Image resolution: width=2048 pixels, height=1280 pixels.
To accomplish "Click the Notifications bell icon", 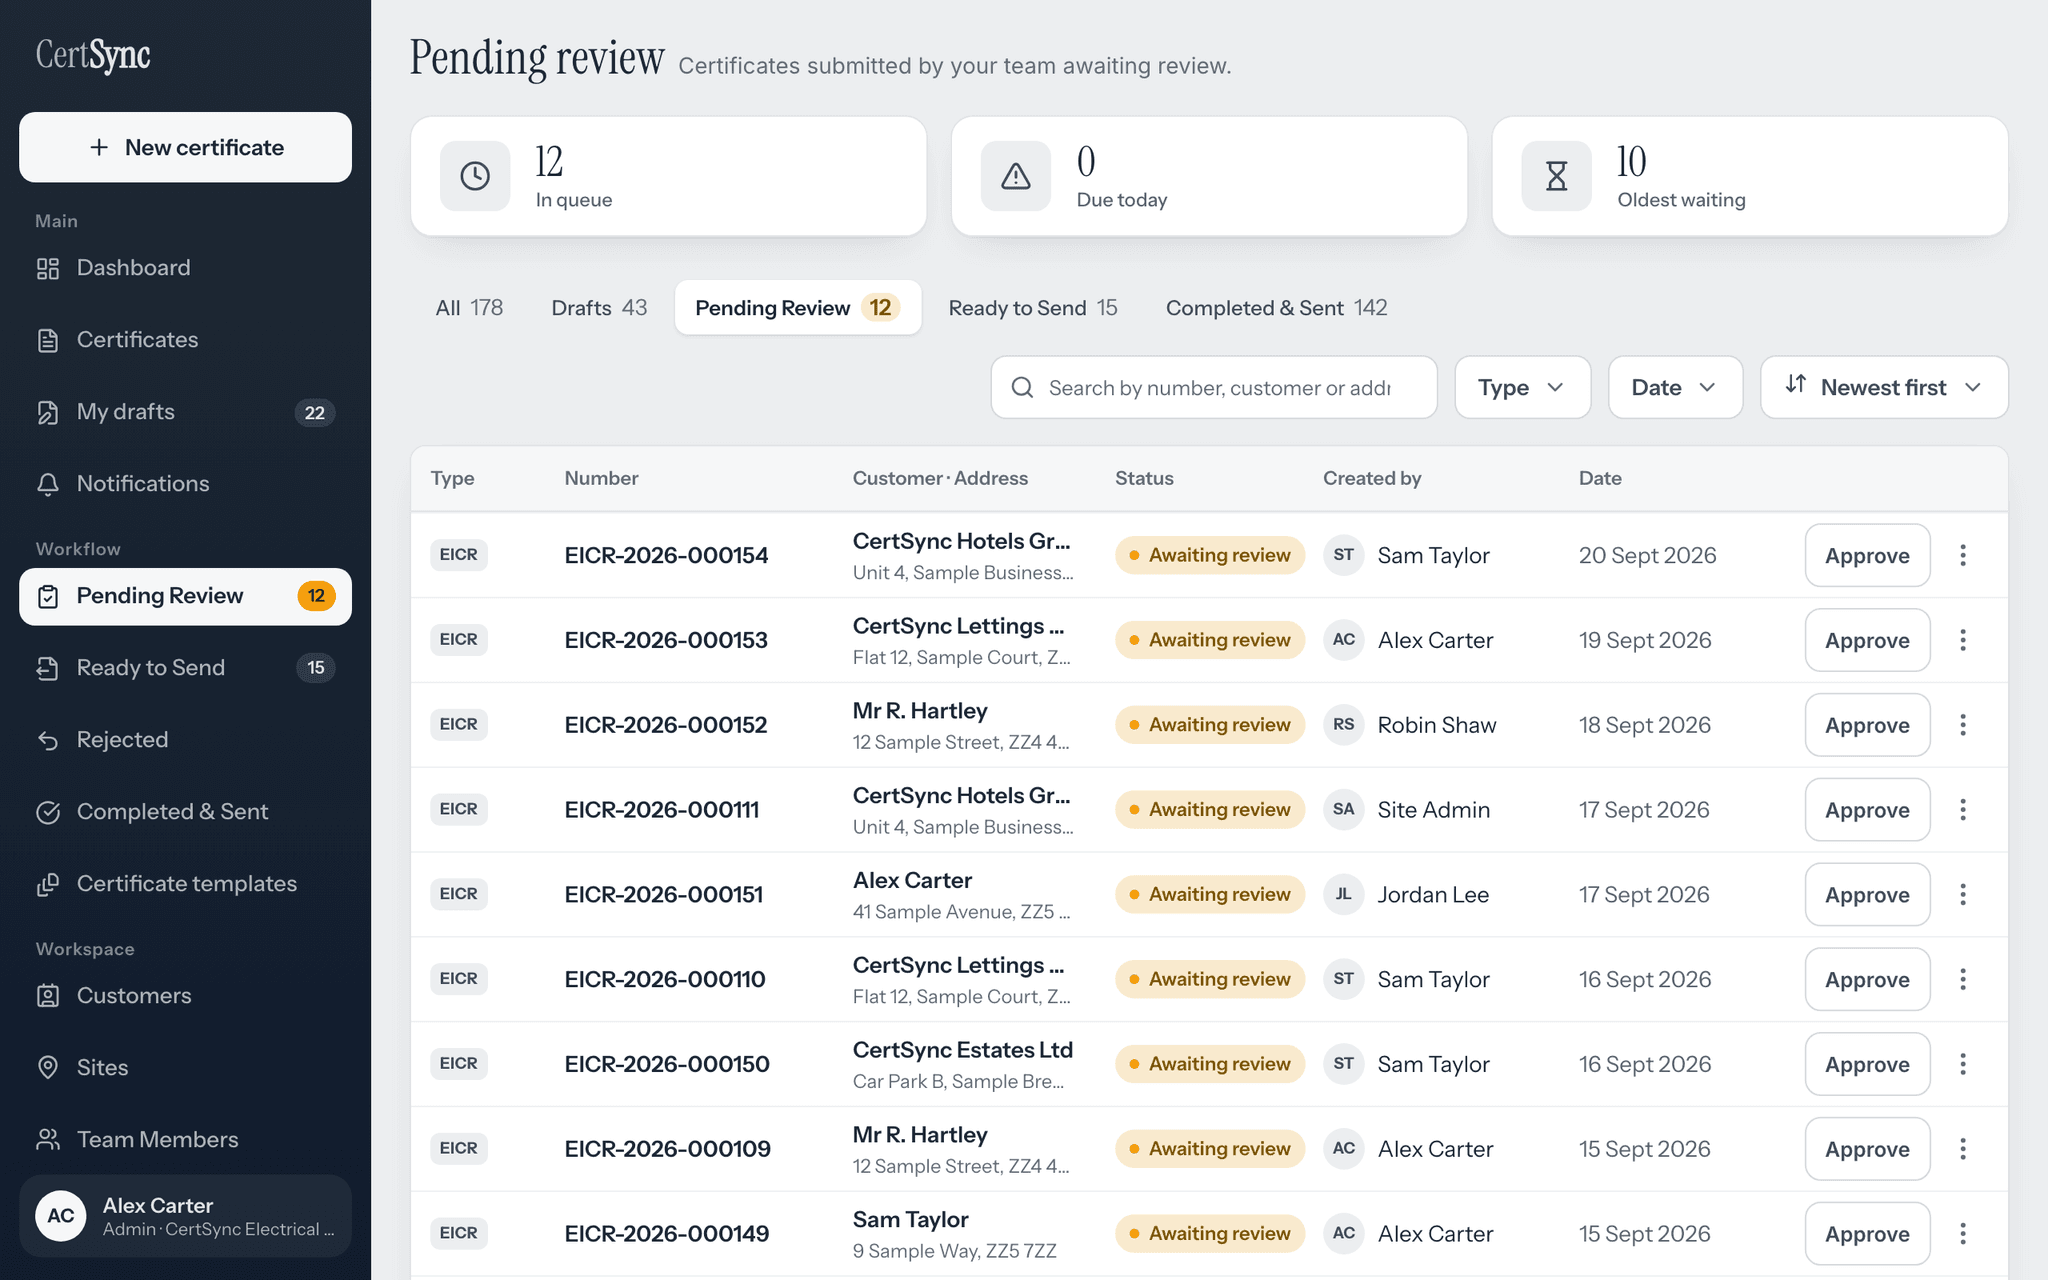I will pos(48,484).
